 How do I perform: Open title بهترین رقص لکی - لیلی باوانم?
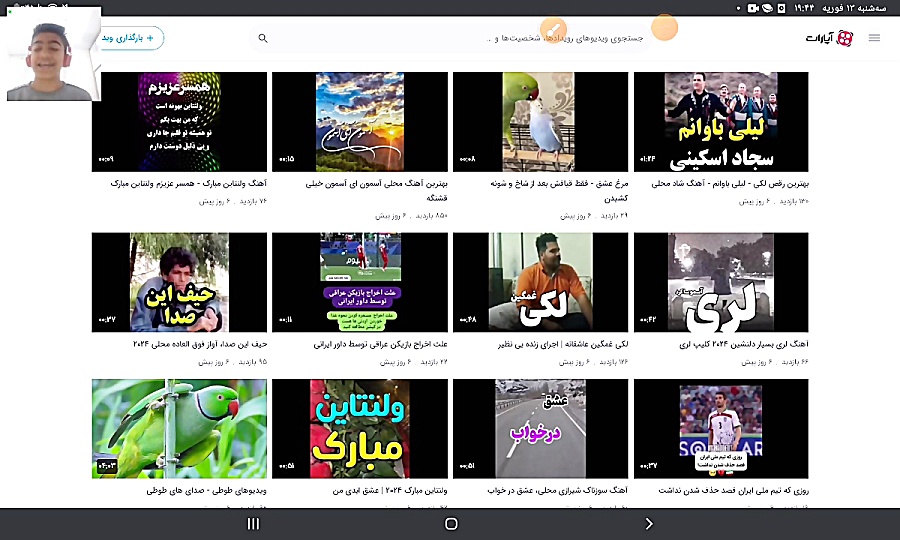730,184
